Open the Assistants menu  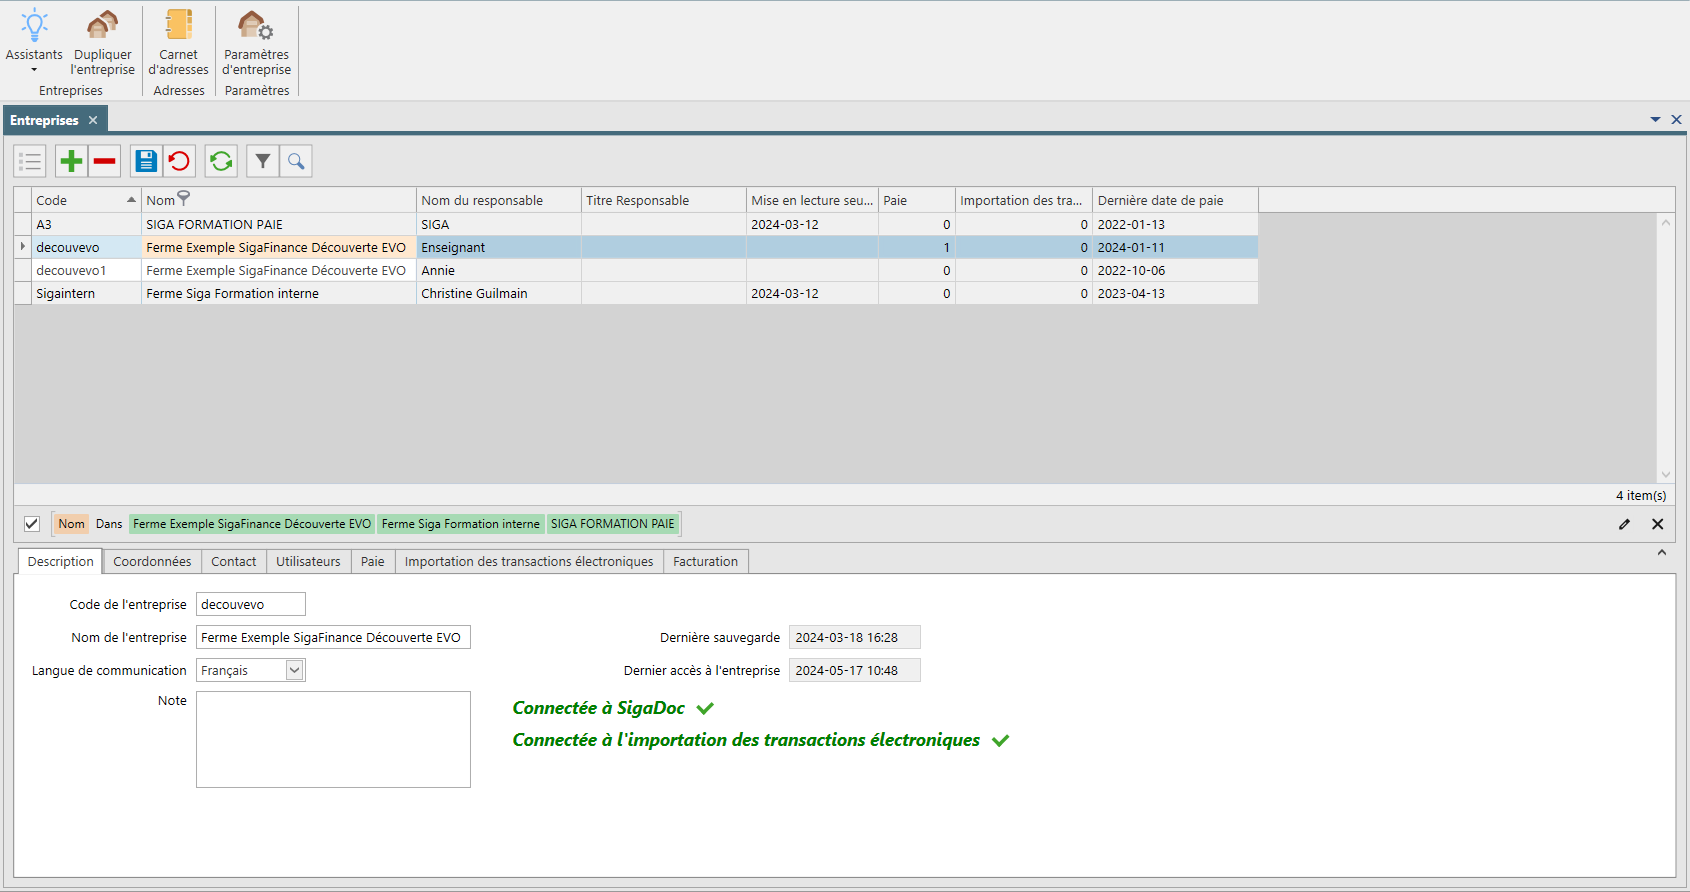(34, 41)
